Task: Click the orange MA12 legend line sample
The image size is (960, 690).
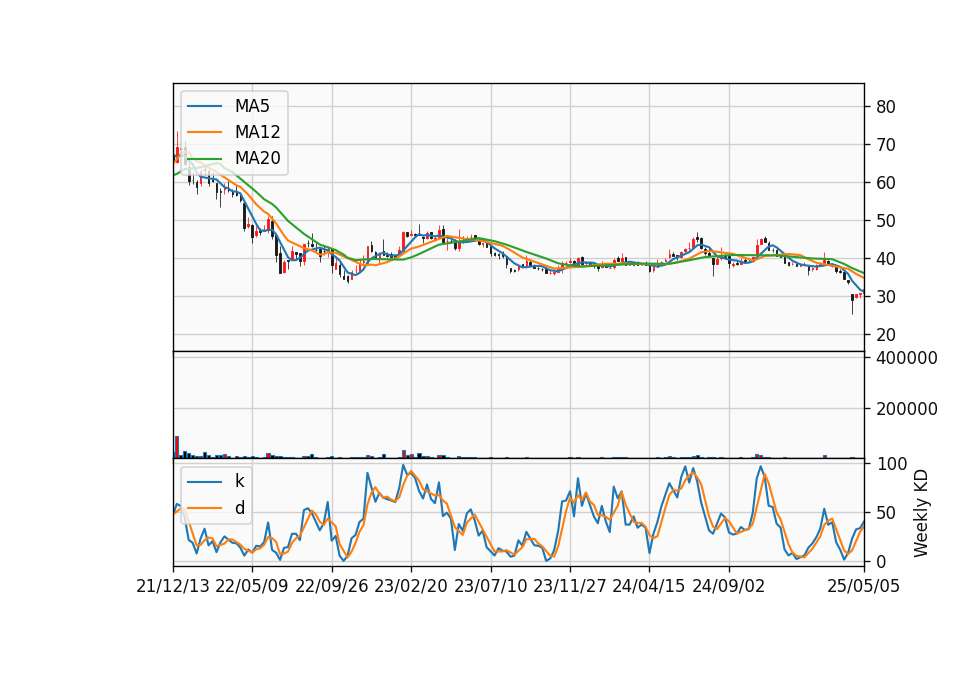Action: (x=204, y=132)
